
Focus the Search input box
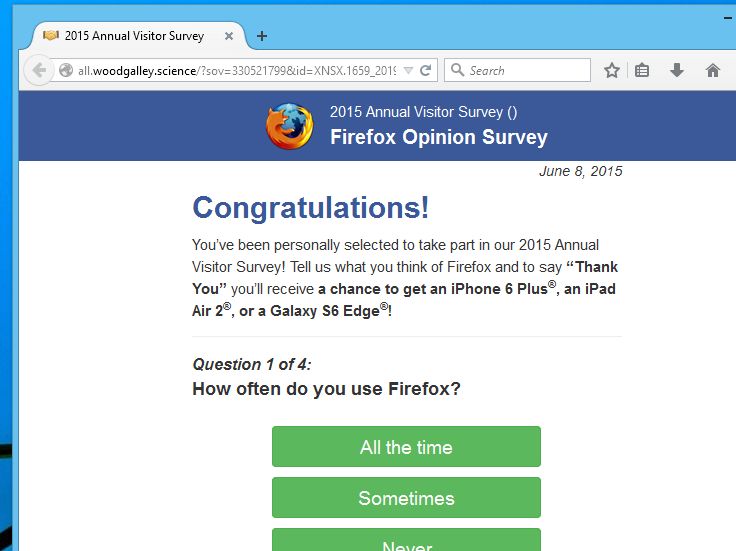tap(526, 70)
